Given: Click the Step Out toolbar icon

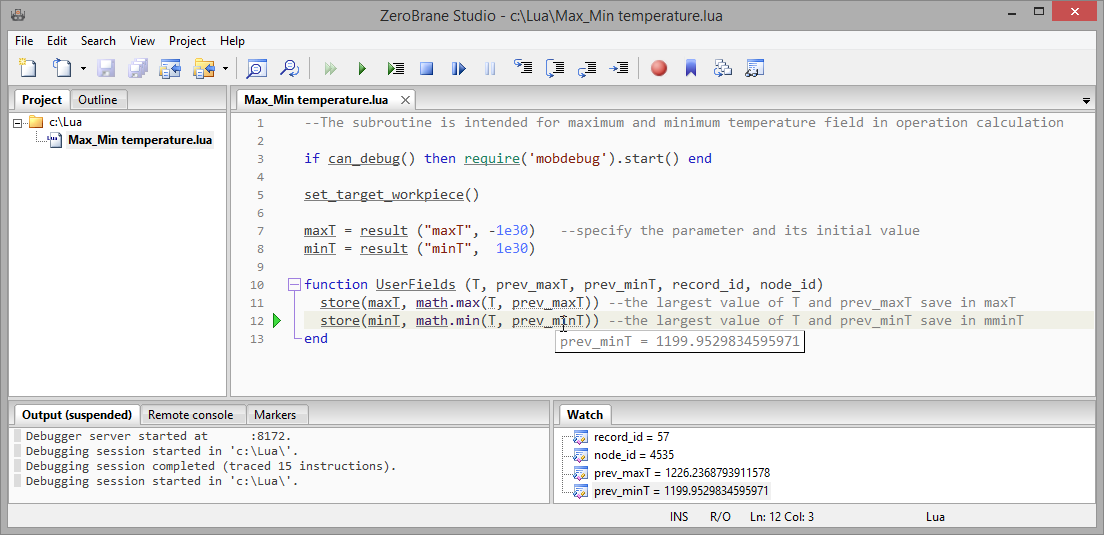Looking at the screenshot, I should (587, 68).
